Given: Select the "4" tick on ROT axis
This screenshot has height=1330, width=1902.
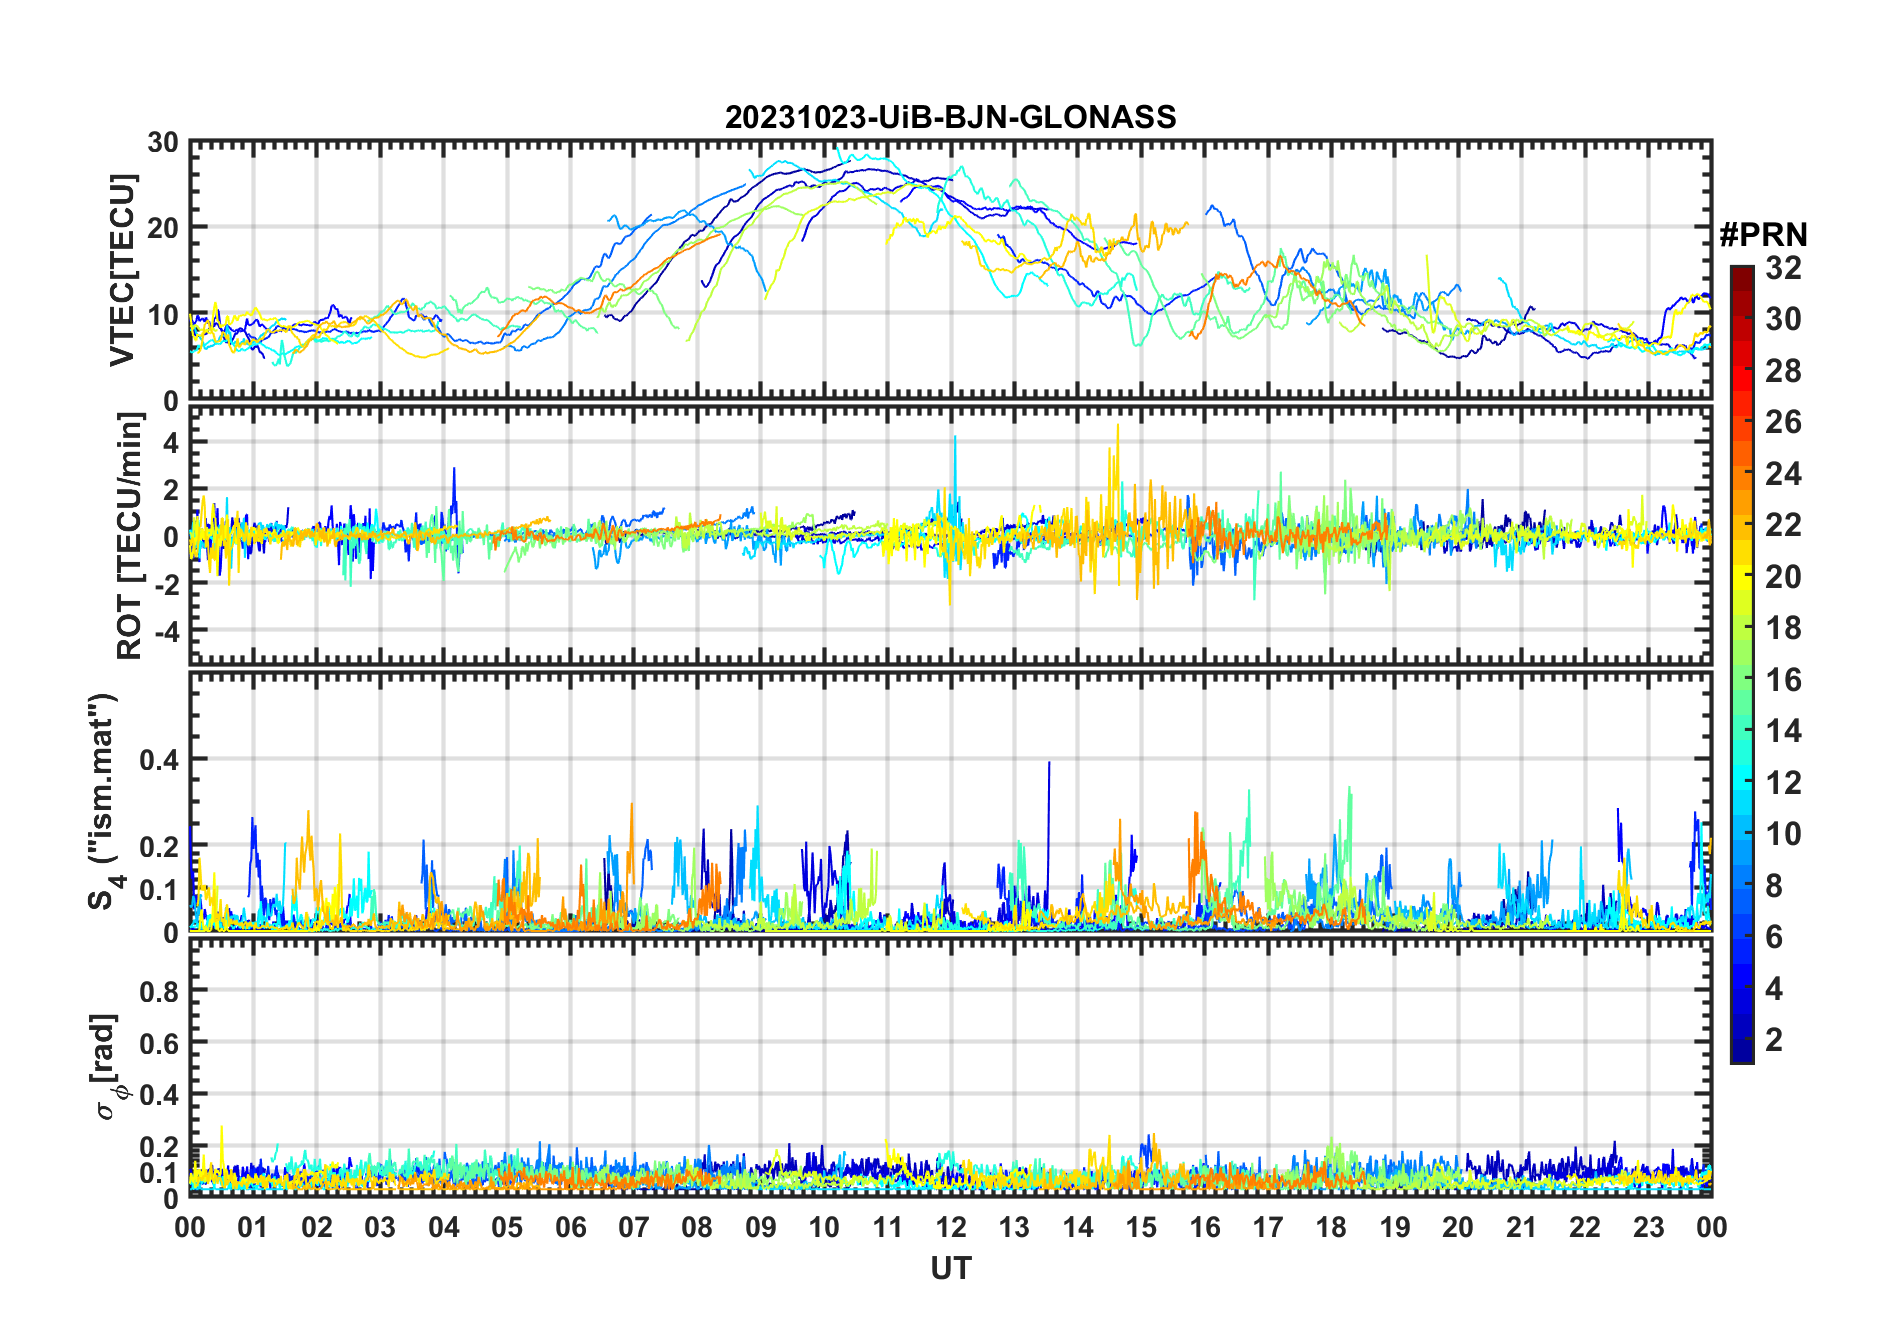Looking at the screenshot, I should click(x=171, y=442).
